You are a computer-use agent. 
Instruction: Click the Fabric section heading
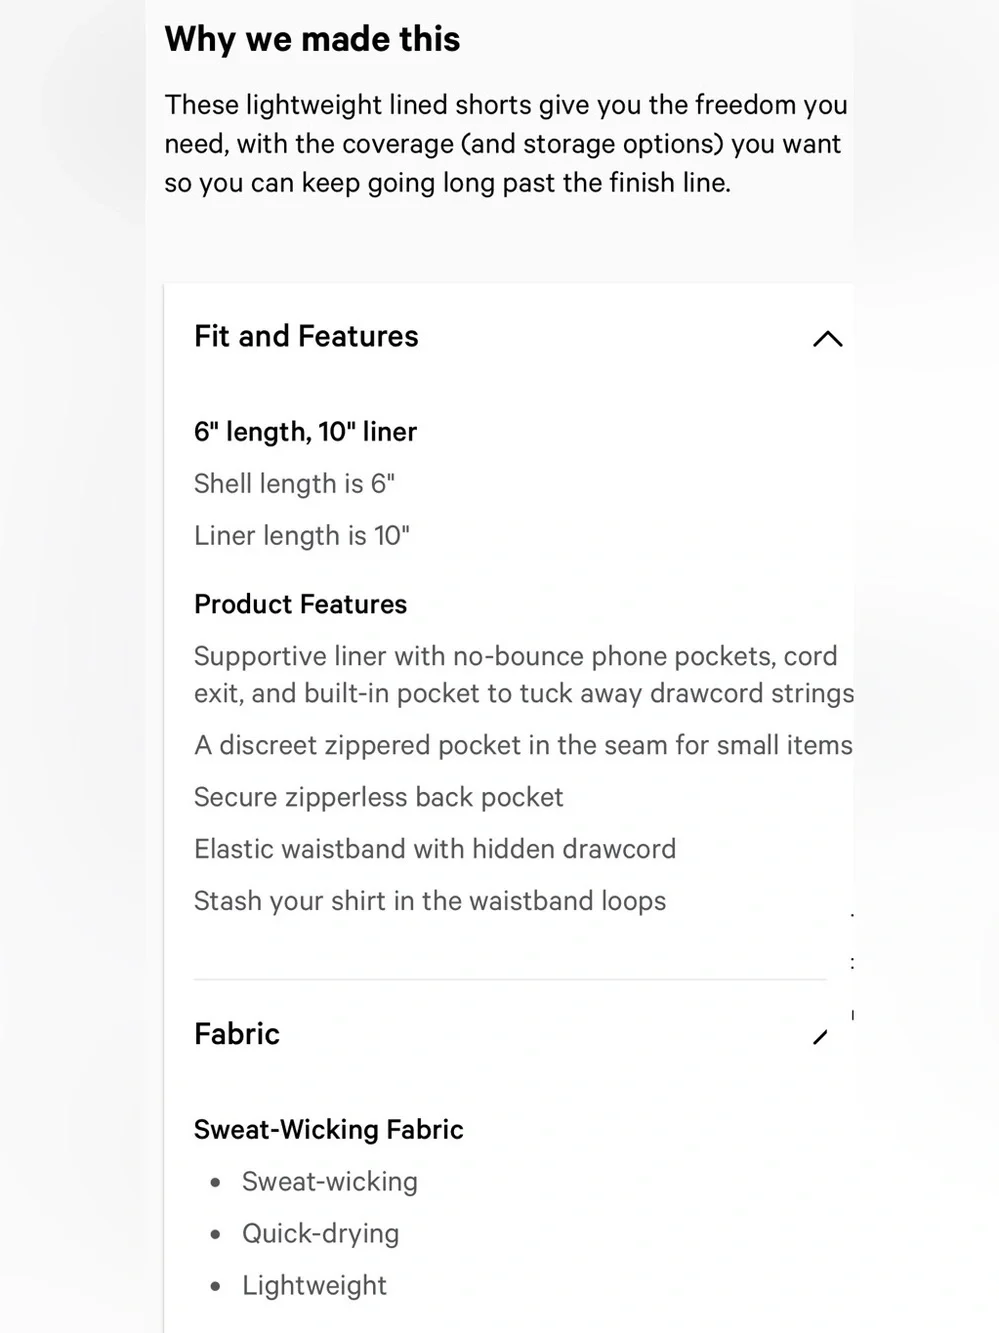coord(237,1033)
